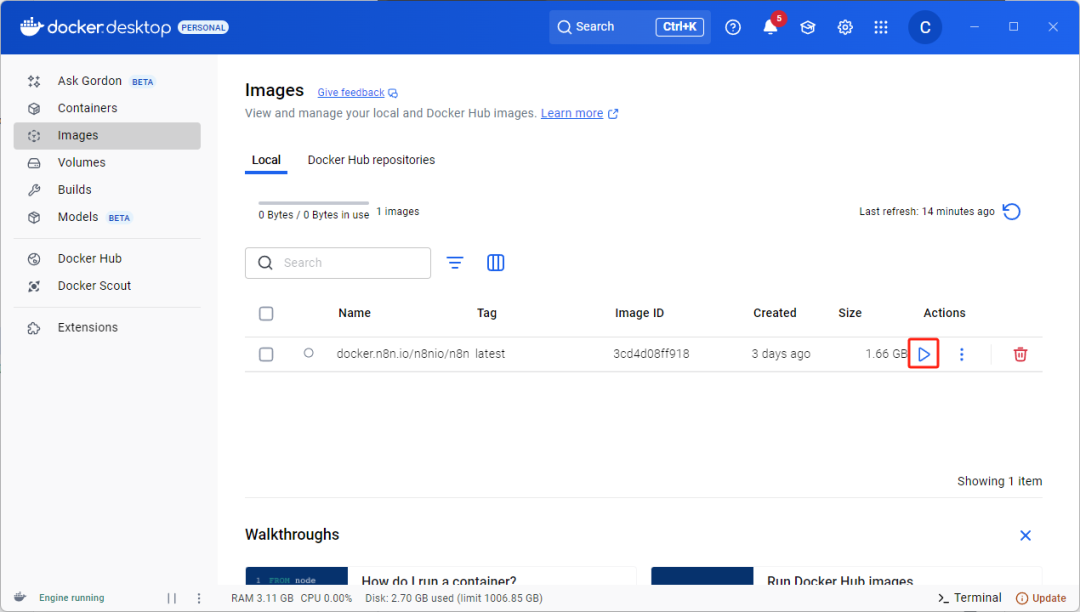Click the image Search input field
The image size is (1080, 612).
[x=338, y=263]
